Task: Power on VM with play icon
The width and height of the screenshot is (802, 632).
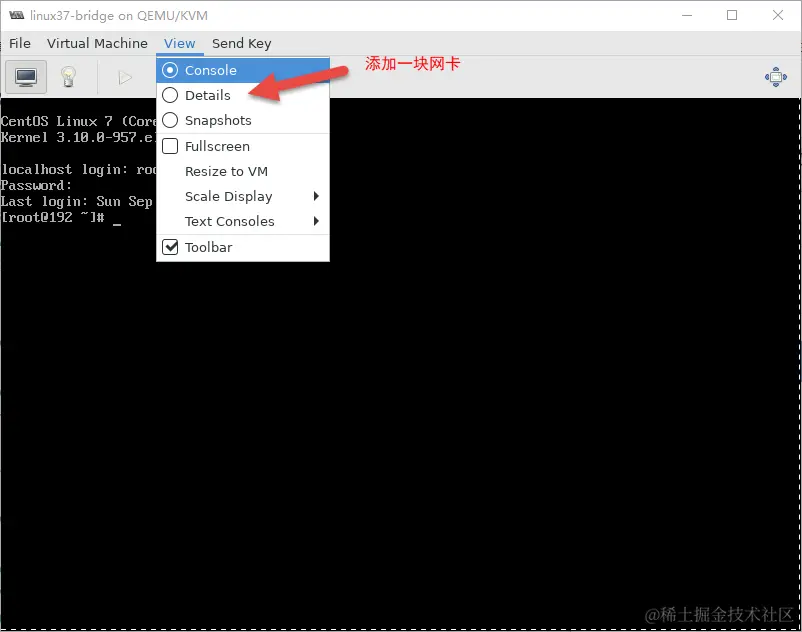Action: 125,78
